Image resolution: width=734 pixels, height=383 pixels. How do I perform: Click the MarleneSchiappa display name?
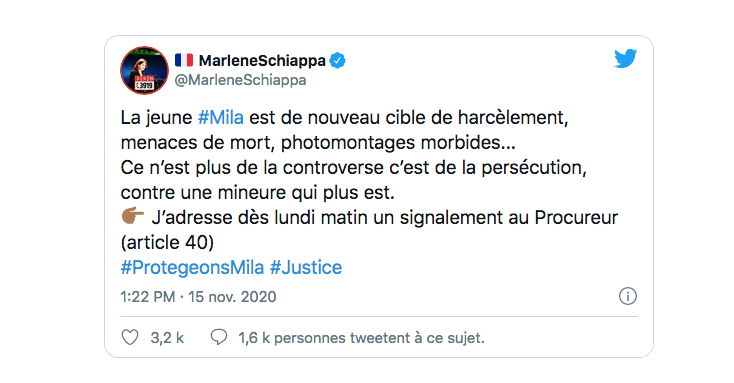(x=262, y=60)
